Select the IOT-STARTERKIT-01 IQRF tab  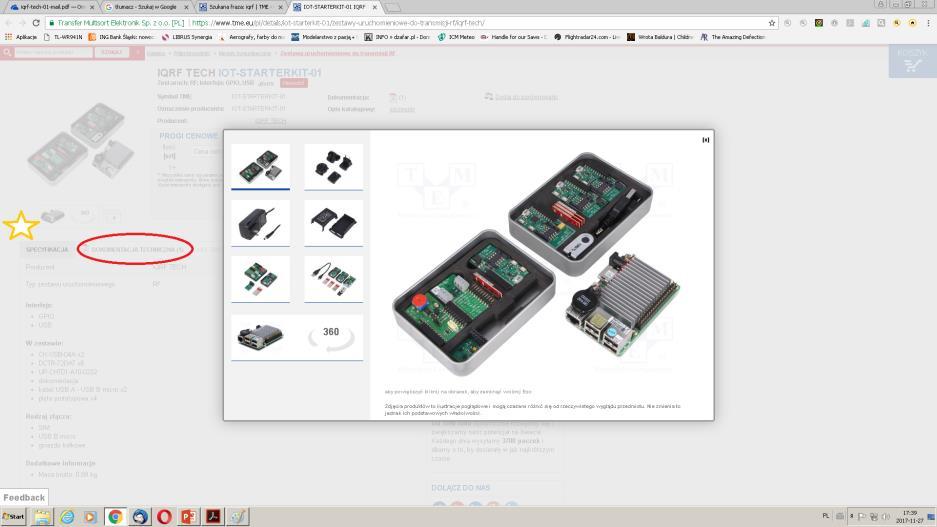(x=335, y=7)
